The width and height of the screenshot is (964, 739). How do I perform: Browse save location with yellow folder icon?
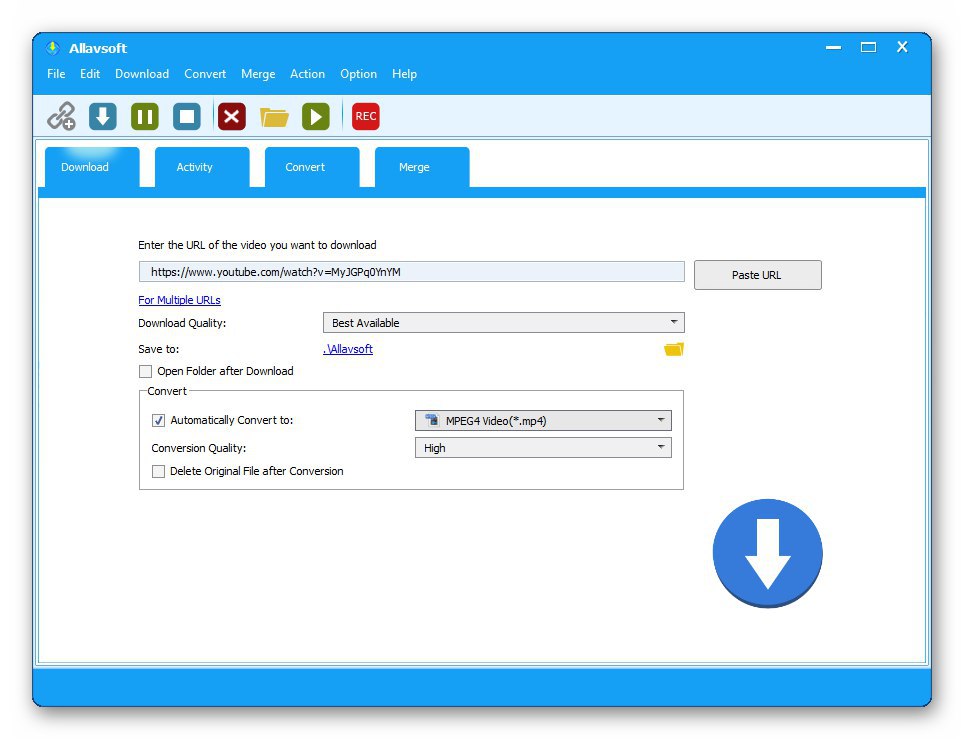[x=674, y=349]
